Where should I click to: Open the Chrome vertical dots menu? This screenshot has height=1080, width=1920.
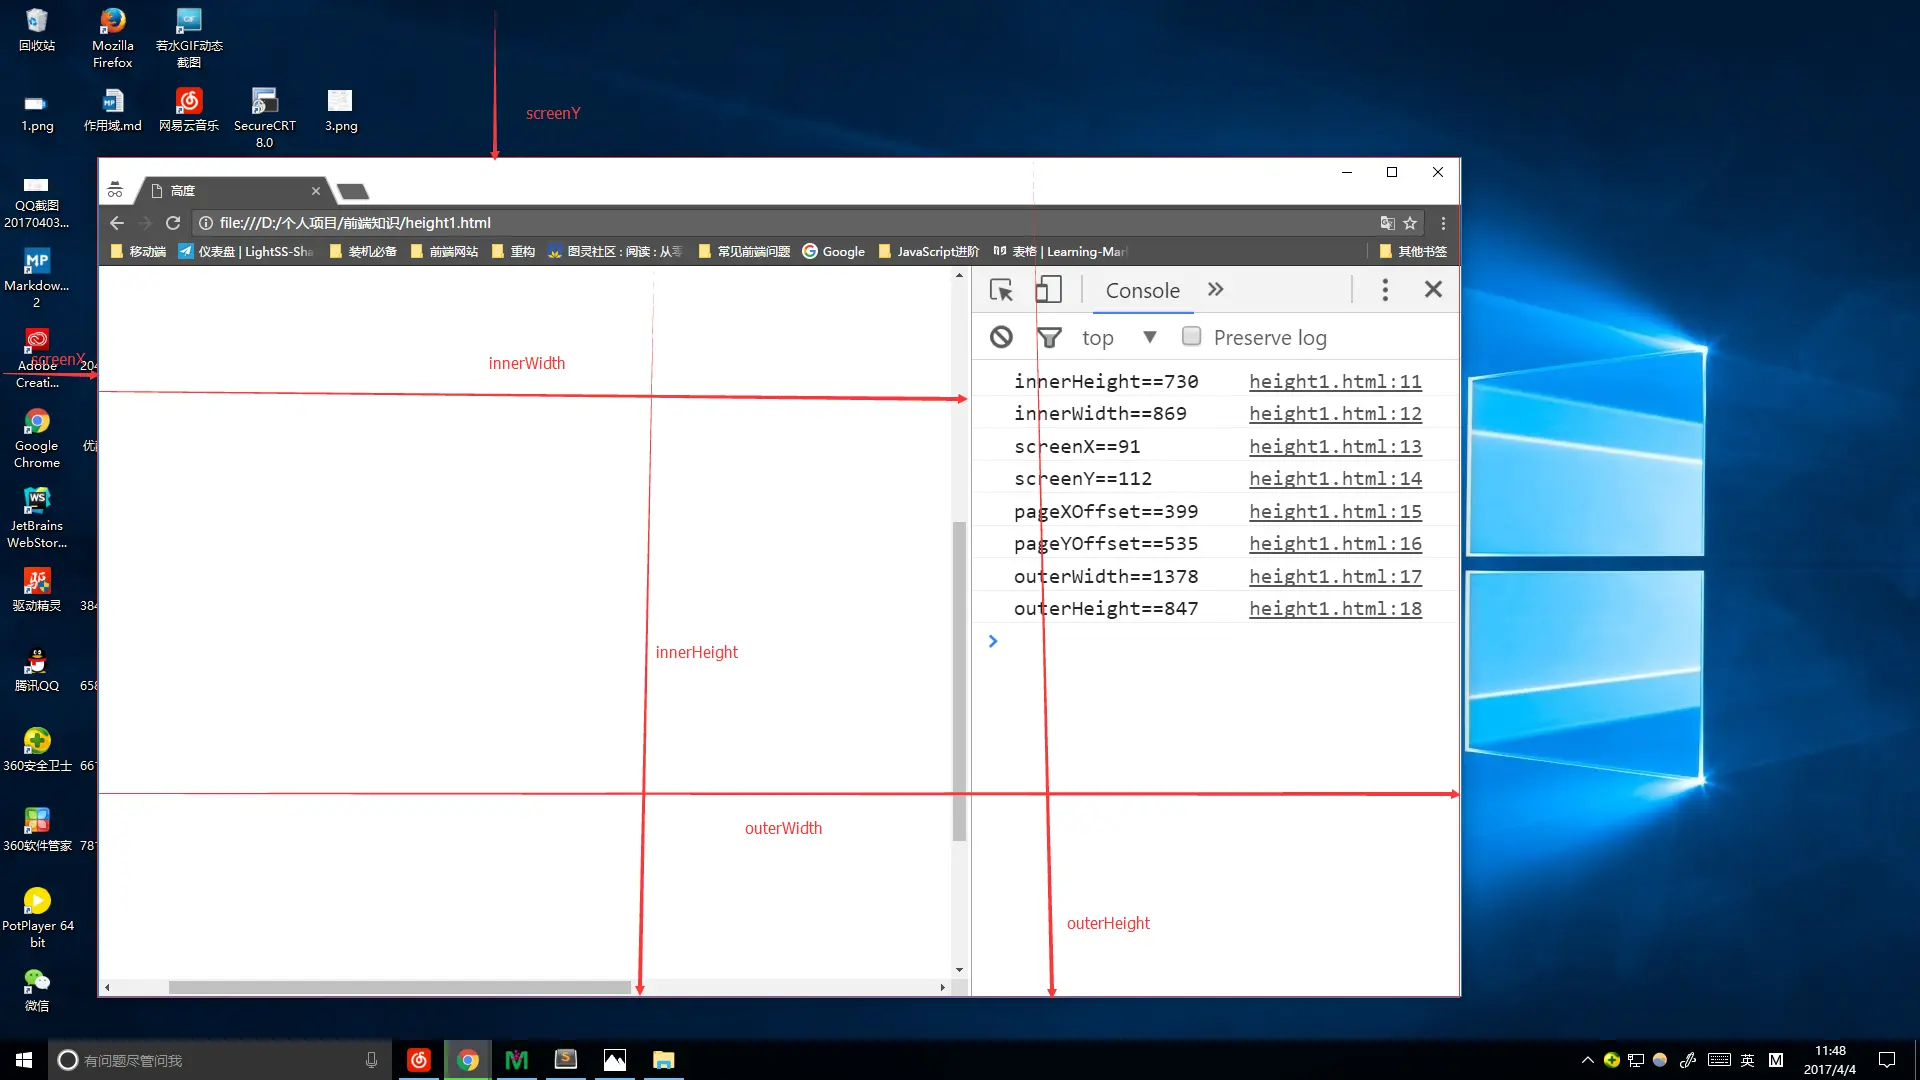pos(1443,223)
